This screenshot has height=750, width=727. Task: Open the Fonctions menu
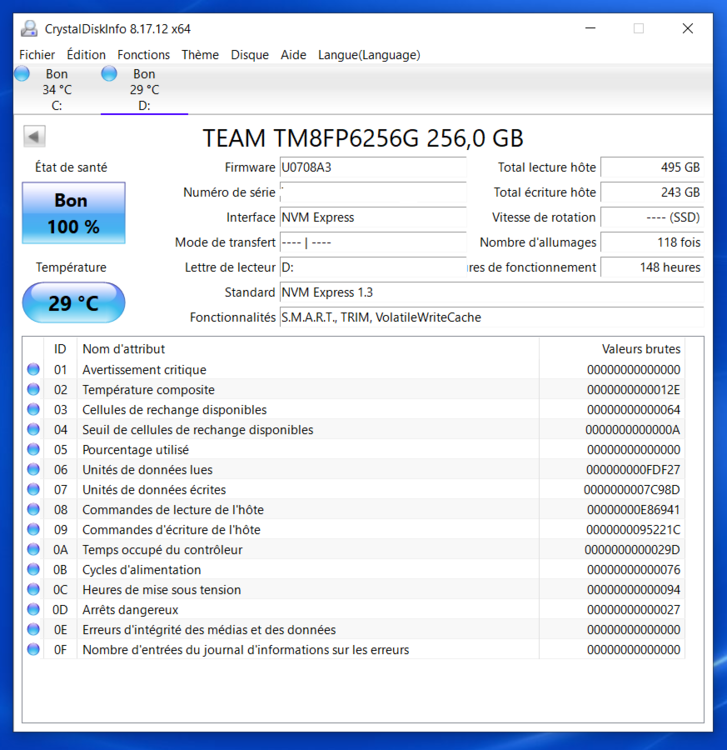coord(143,55)
